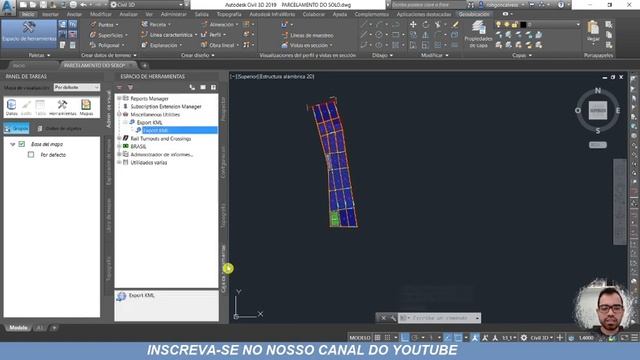This screenshot has width=640, height=360.
Task: Open the Insertar ribbon tab
Action: (51, 14)
